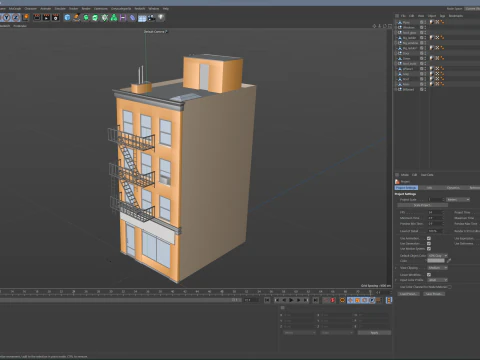This screenshot has width=480, height=360.
Task: Expand the Input Color Profile disclosure arrow
Action: pos(396,280)
